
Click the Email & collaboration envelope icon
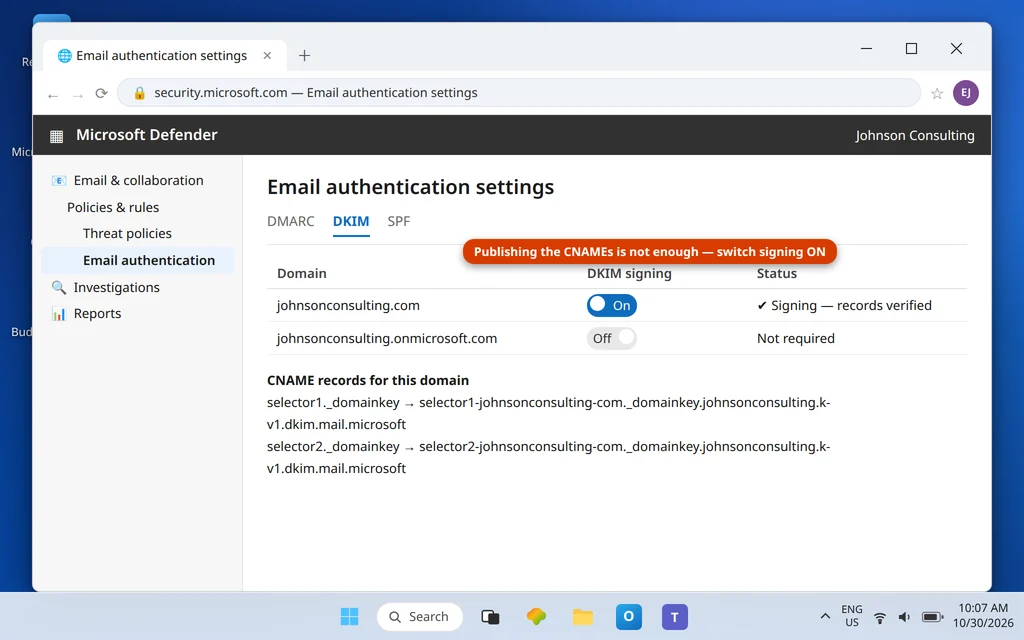pos(59,180)
